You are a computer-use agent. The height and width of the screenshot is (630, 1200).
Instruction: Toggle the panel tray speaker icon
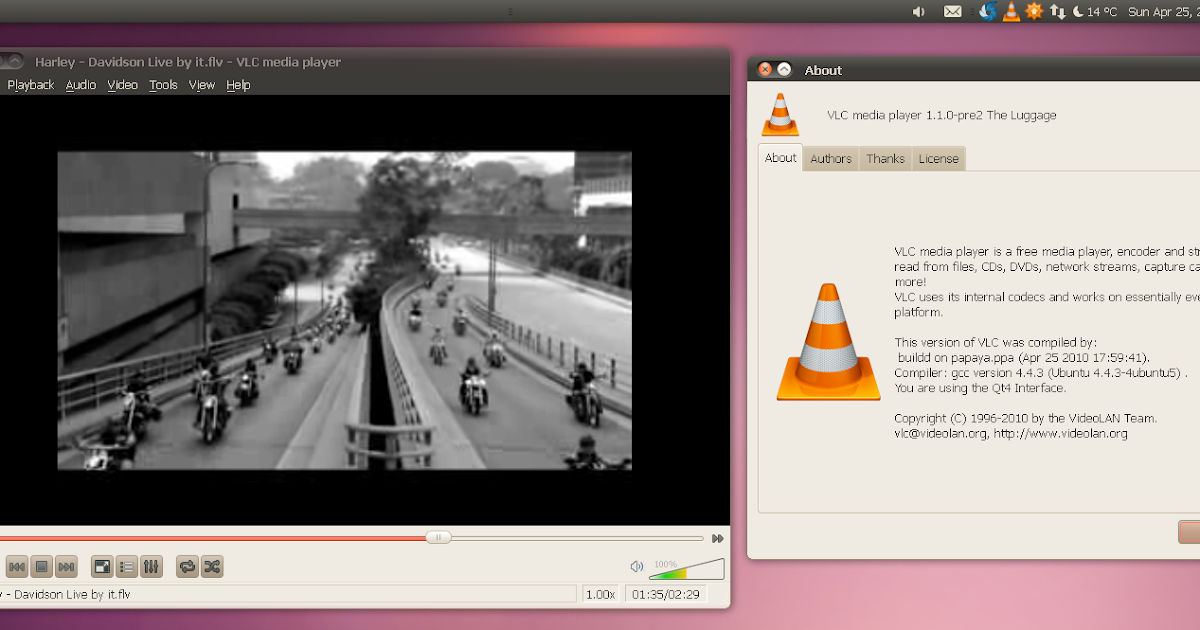[918, 11]
